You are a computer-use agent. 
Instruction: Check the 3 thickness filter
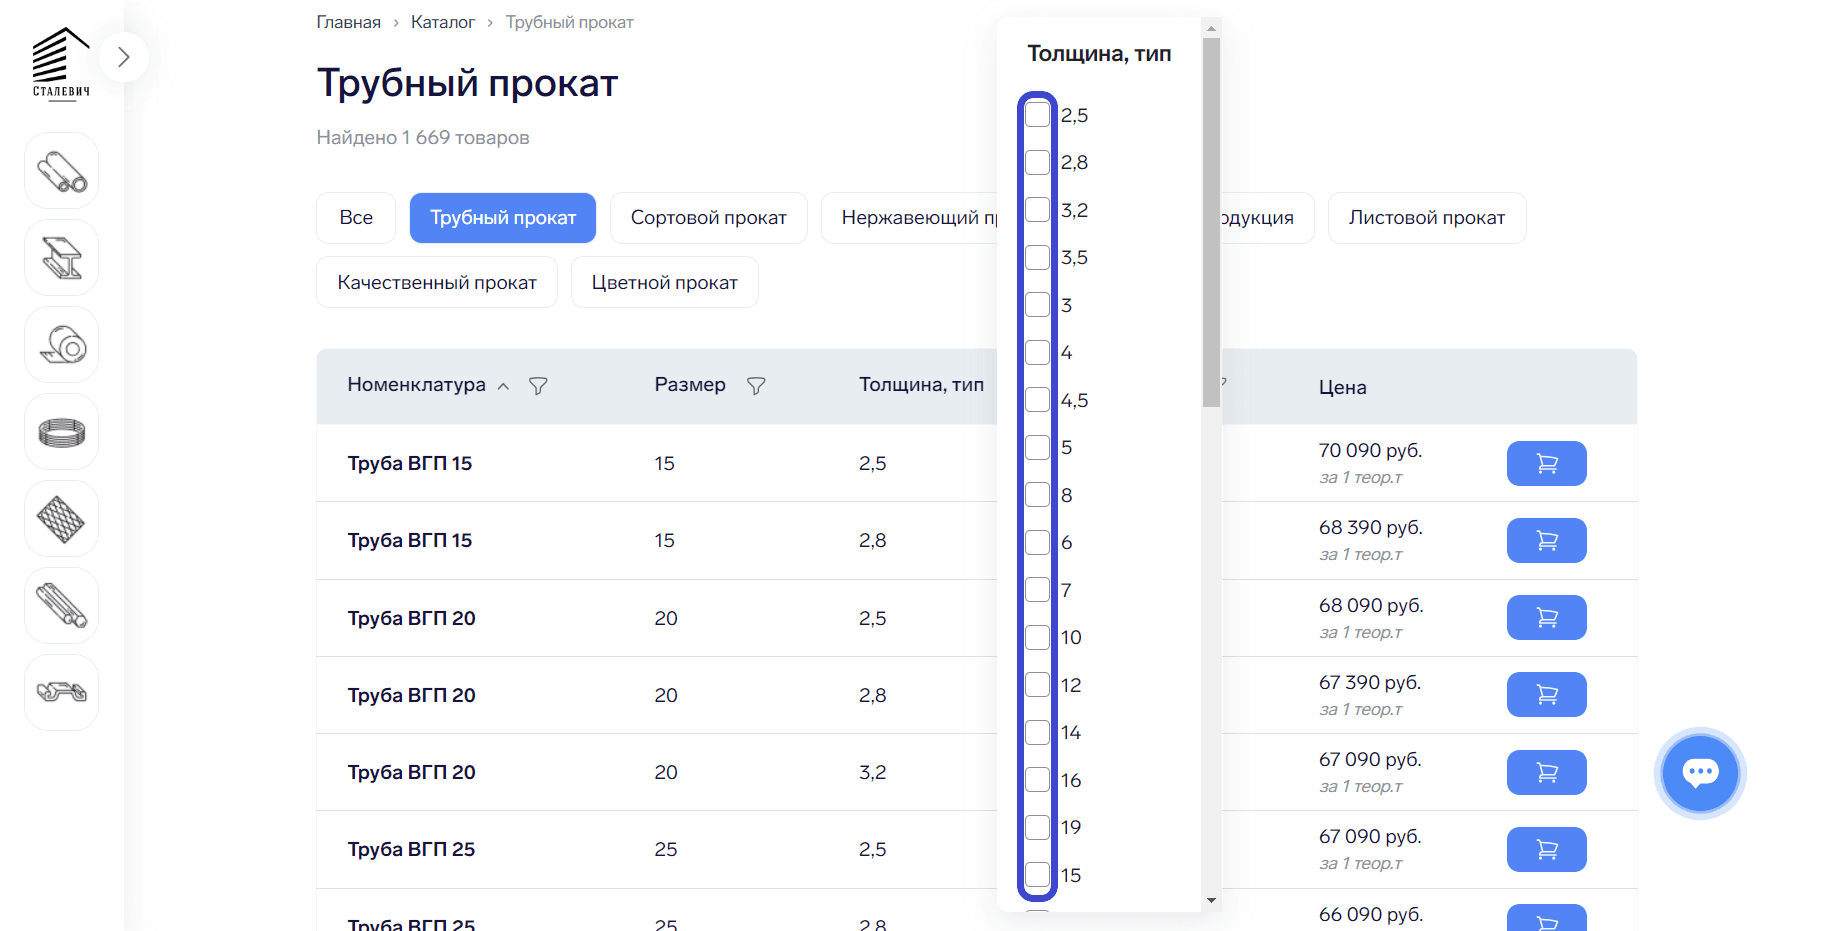(1038, 305)
